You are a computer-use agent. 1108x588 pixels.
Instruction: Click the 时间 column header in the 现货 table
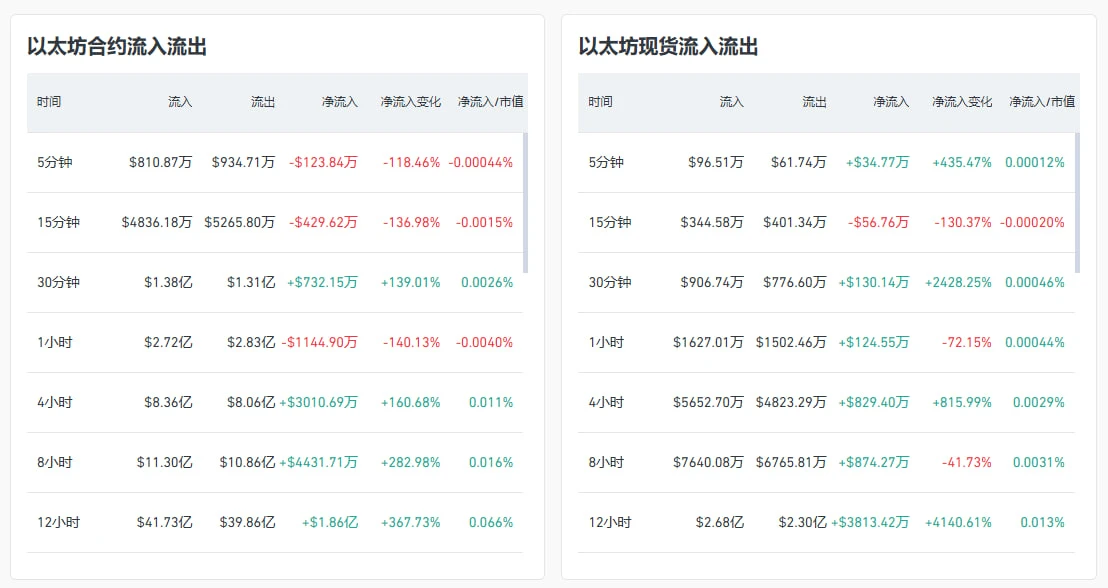(x=601, y=102)
